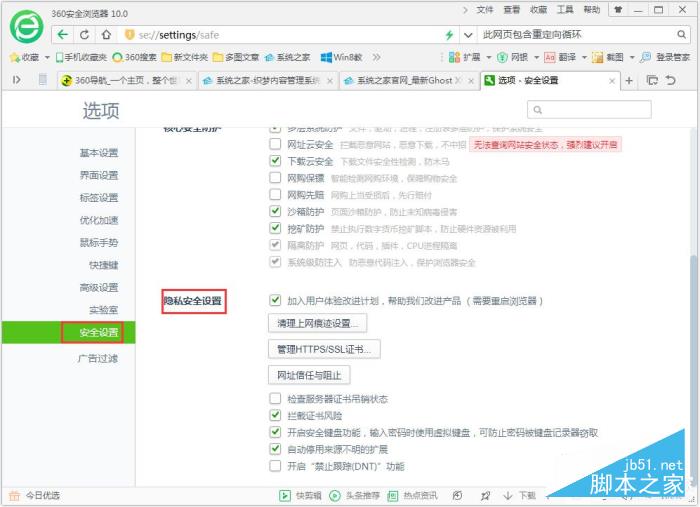This screenshot has height=507, width=700.
Task: Expand the address bar dropdown arrow
Action: click(x=468, y=35)
